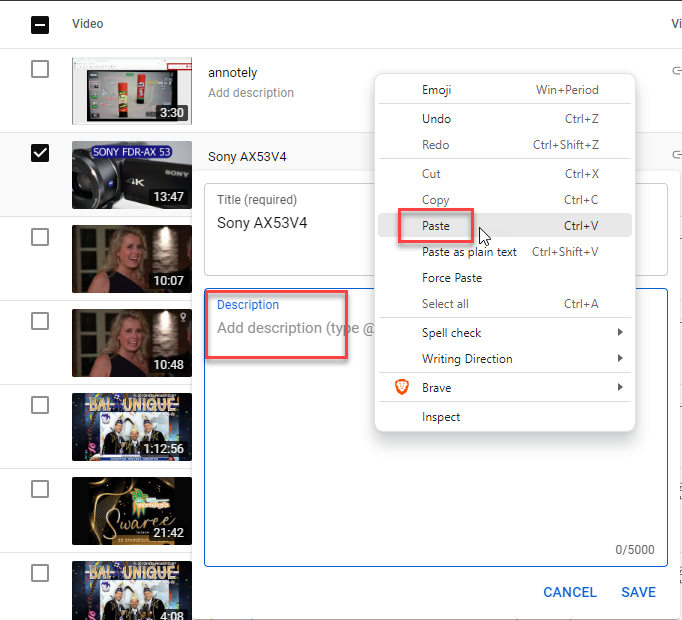
Task: Click the Video column header
Action: point(87,24)
